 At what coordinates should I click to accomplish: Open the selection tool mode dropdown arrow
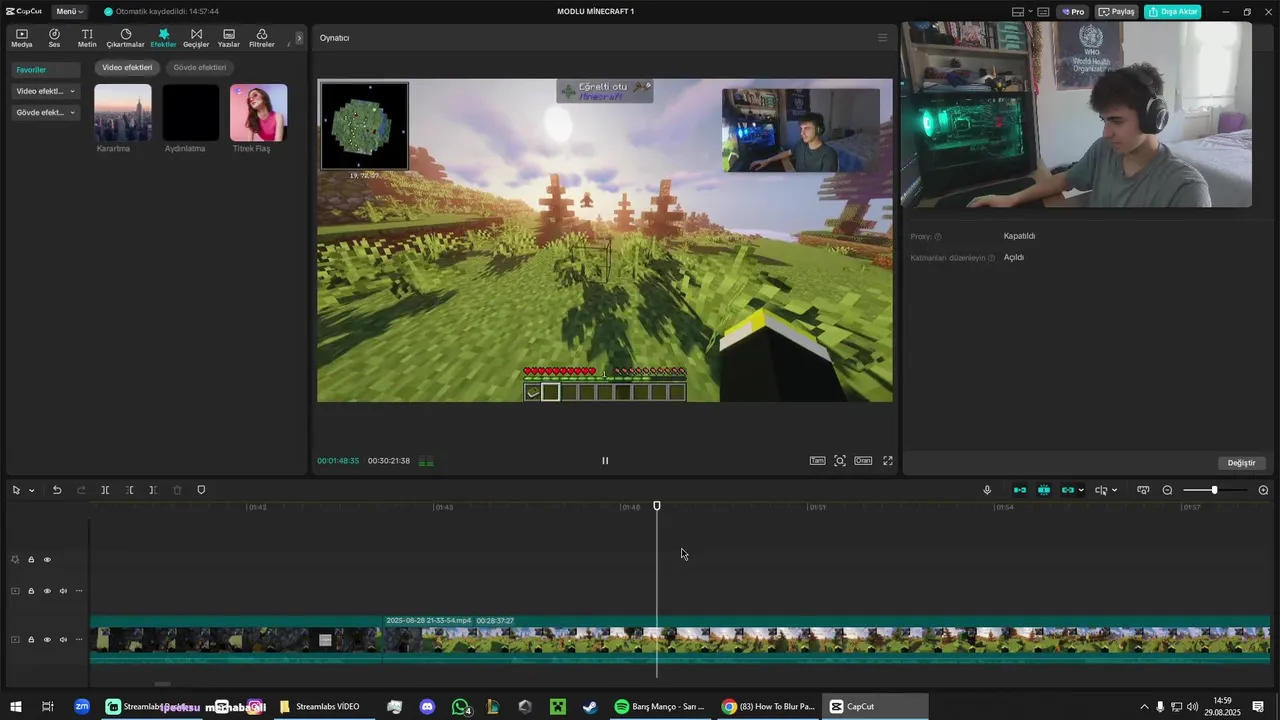click(x=32, y=491)
